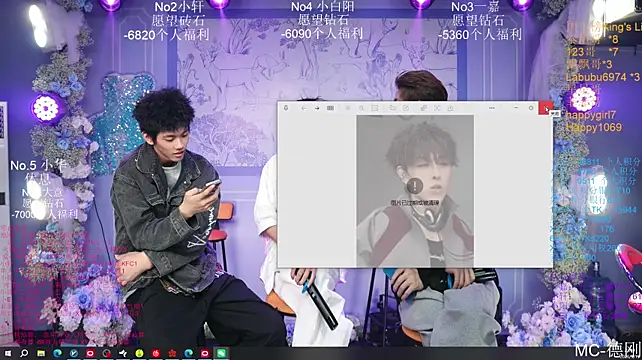Click the 'No4 小白阳' overlay text

tap(323, 7)
